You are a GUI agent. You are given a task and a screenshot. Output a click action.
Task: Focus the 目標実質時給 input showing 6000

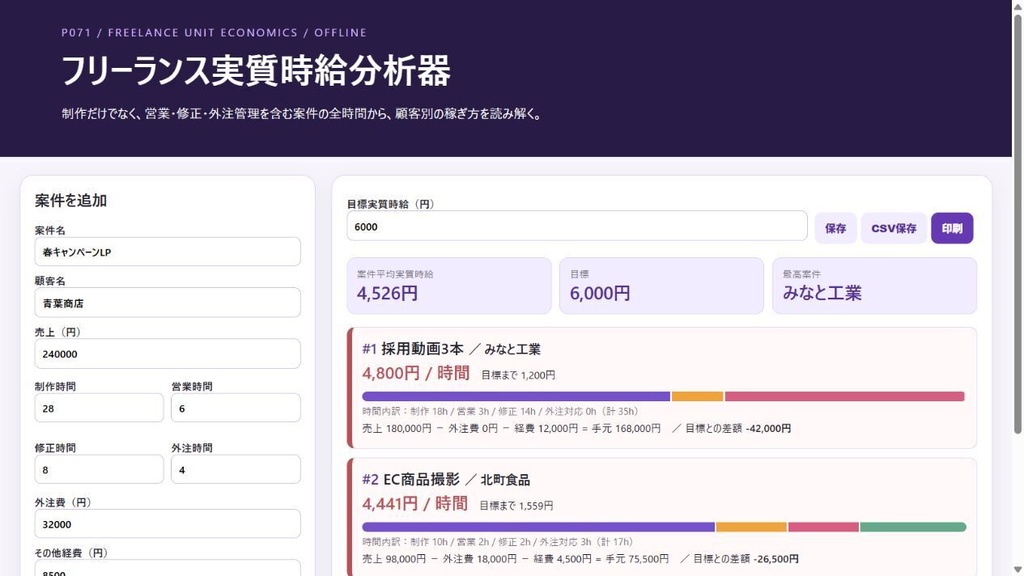click(x=577, y=226)
